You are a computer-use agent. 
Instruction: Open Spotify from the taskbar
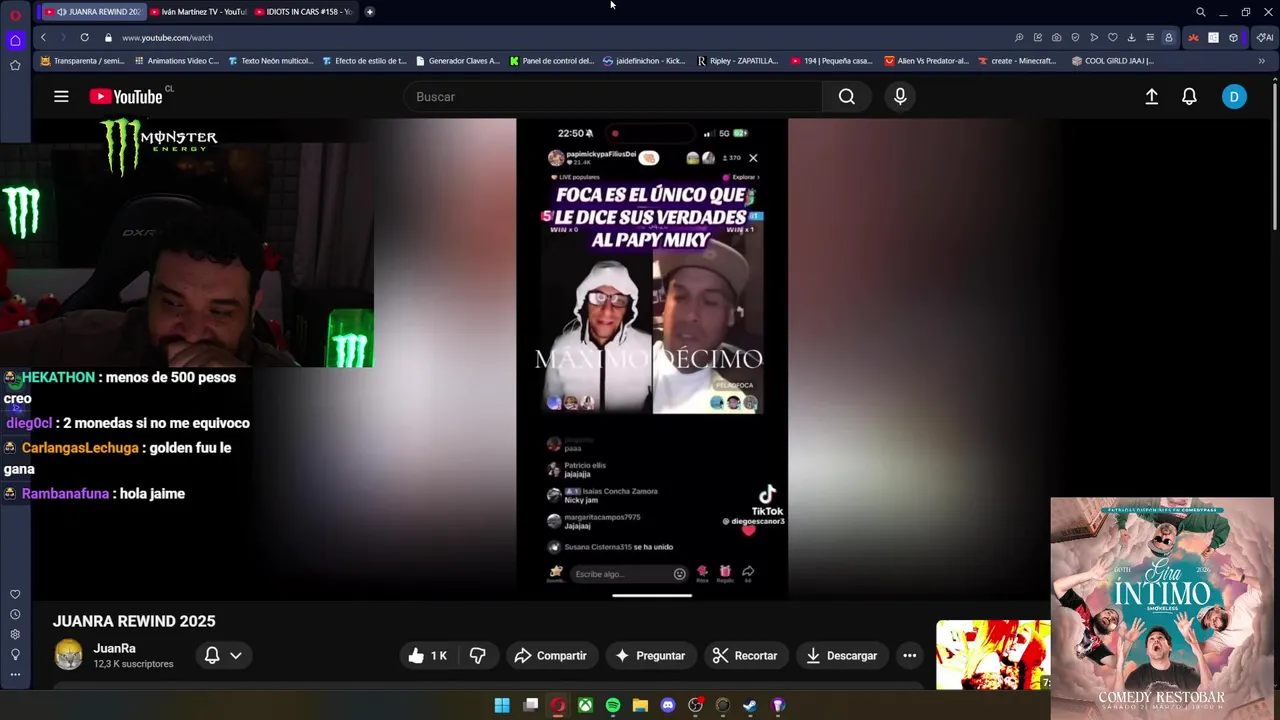click(x=613, y=705)
